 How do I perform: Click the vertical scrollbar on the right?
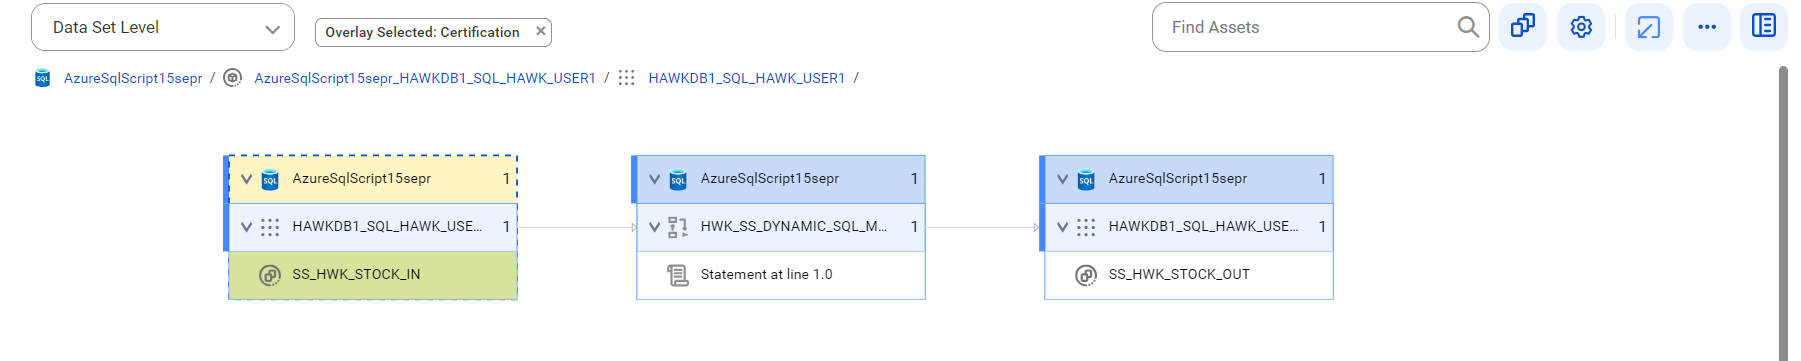(x=1783, y=213)
